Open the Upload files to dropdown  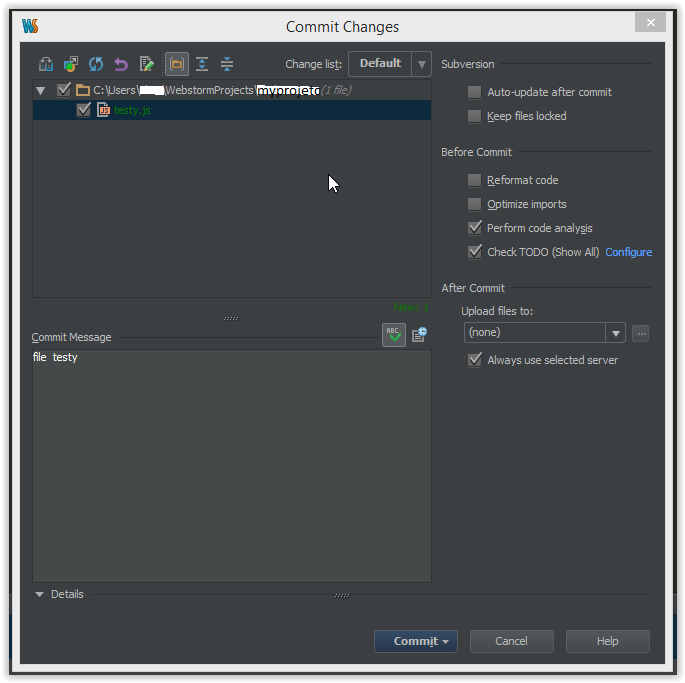pos(544,333)
